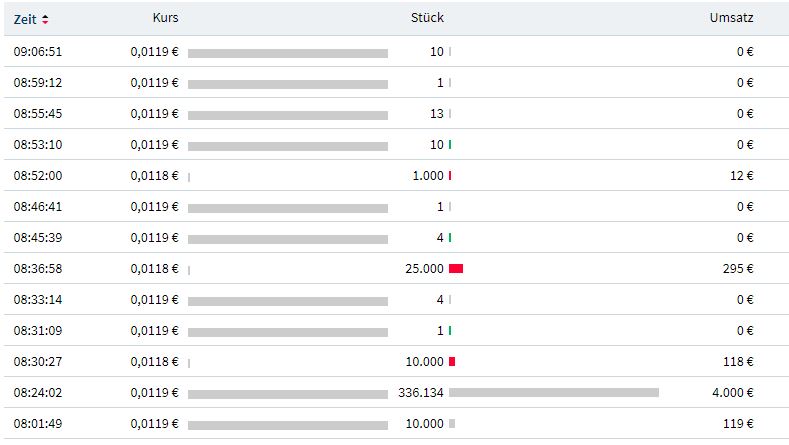Click the long gray volume bar at 08:24:02
Viewport: 789px width, 445px height.
tap(554, 393)
